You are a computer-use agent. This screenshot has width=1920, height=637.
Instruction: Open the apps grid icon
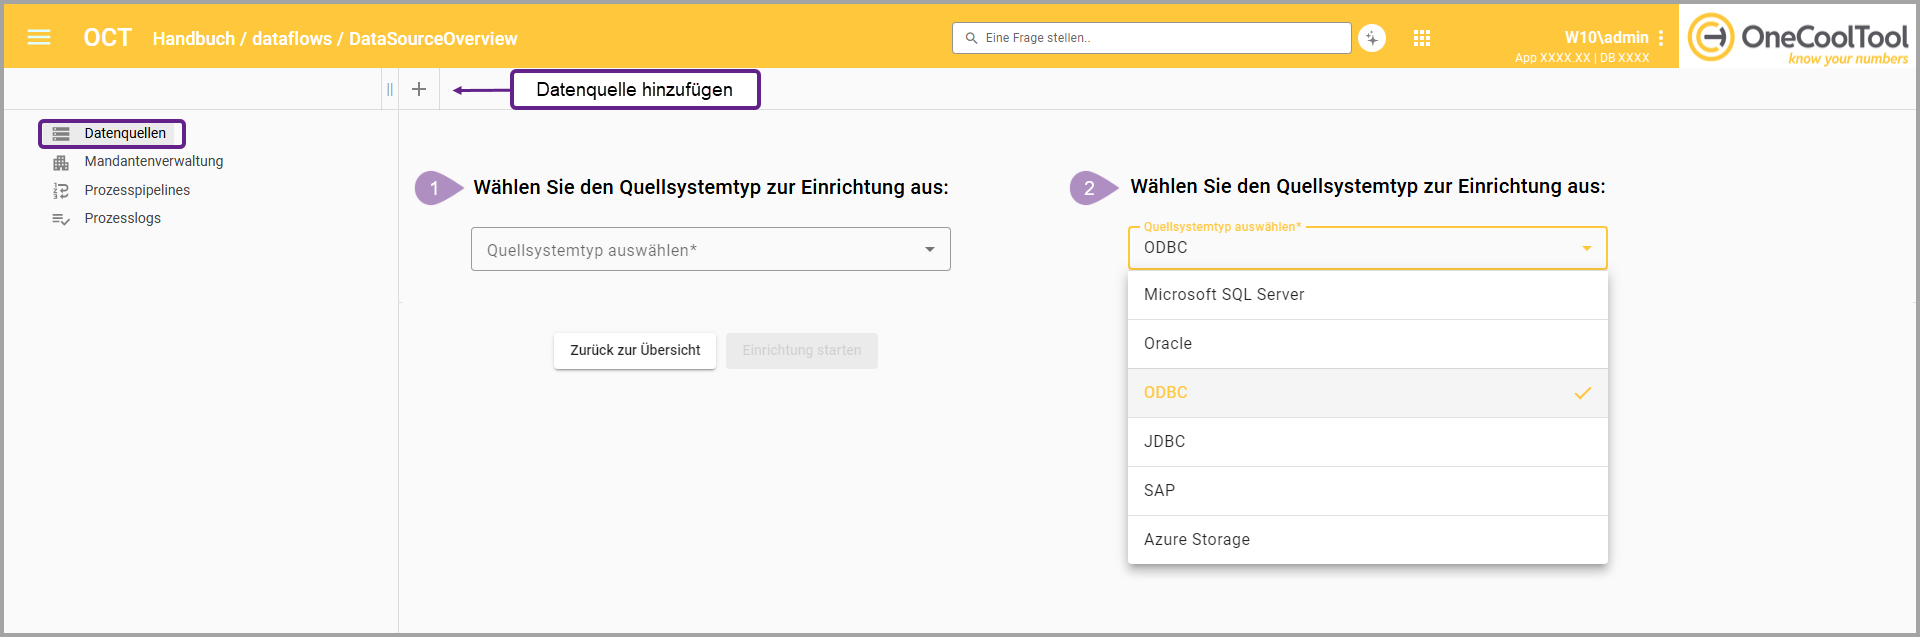tap(1421, 38)
